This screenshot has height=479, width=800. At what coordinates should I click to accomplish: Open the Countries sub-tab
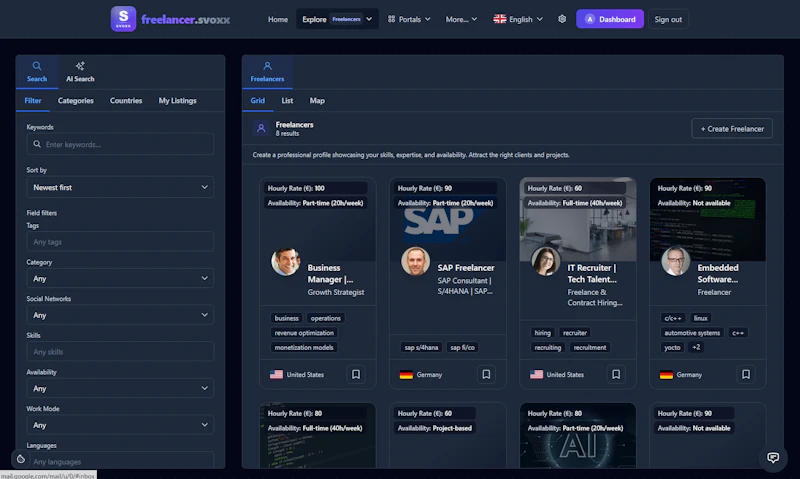click(x=126, y=100)
